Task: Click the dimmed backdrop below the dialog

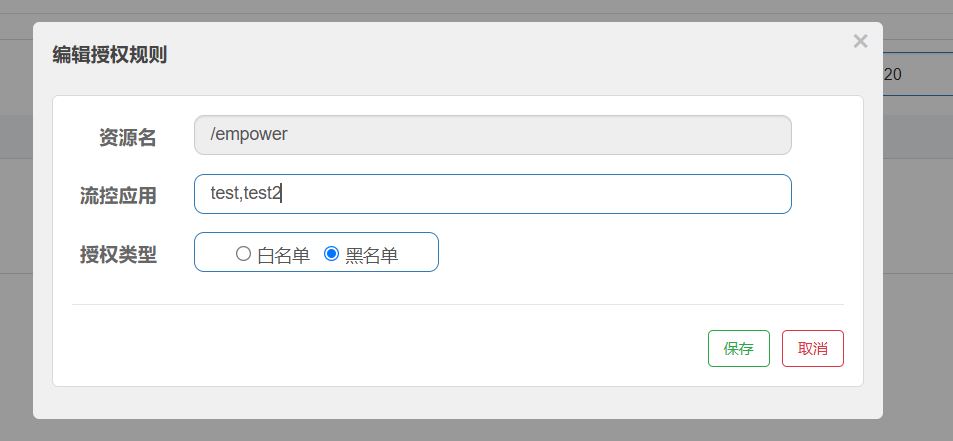Action: point(476,430)
